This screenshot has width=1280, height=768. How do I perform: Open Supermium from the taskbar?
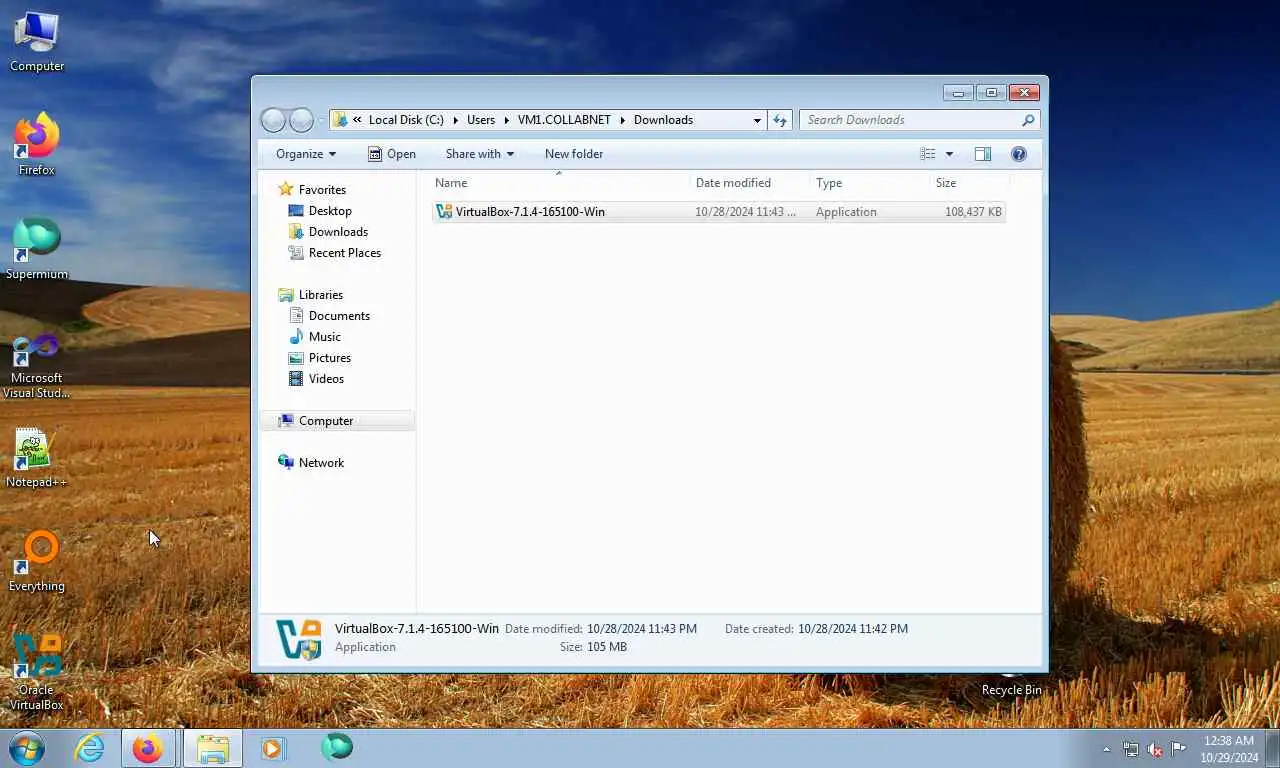(336, 747)
